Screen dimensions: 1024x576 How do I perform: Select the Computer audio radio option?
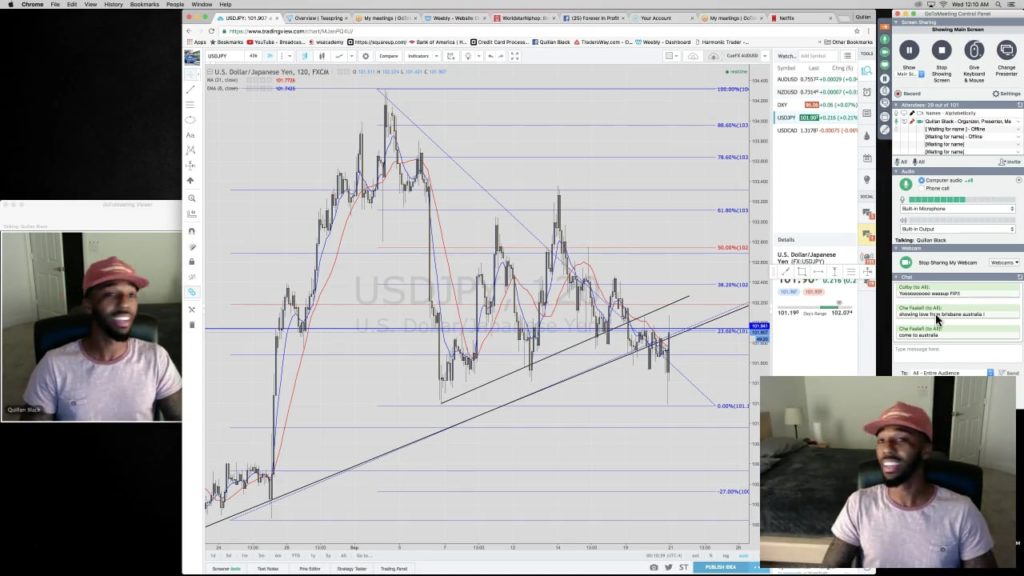(x=921, y=180)
